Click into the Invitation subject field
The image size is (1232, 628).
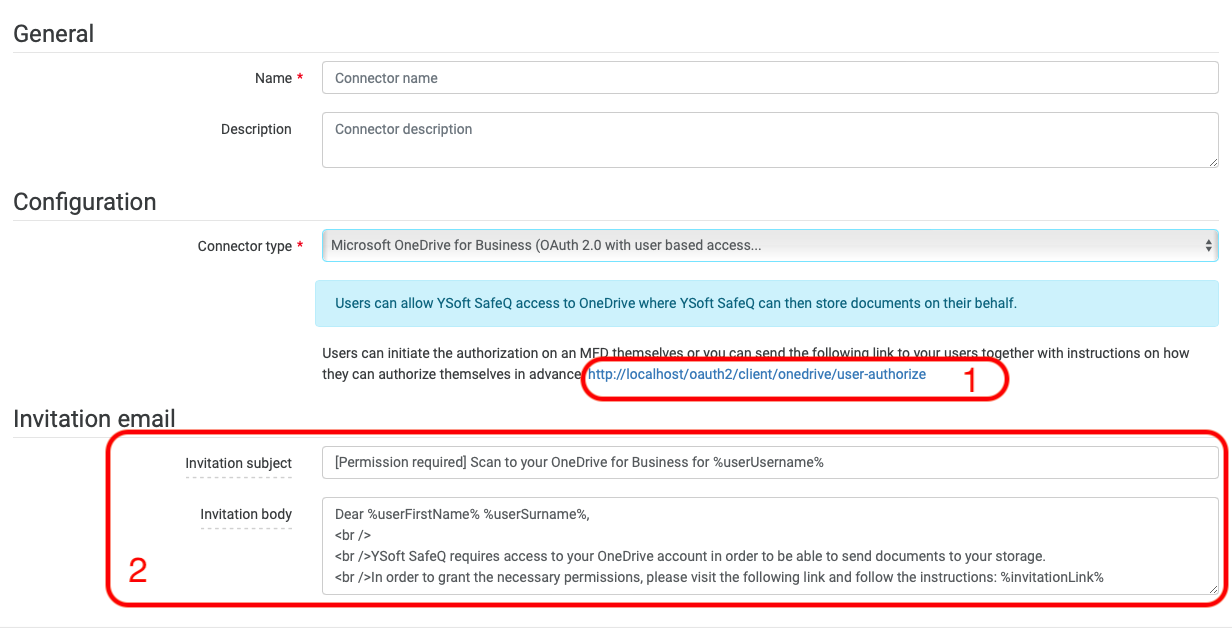pyautogui.click(x=769, y=463)
